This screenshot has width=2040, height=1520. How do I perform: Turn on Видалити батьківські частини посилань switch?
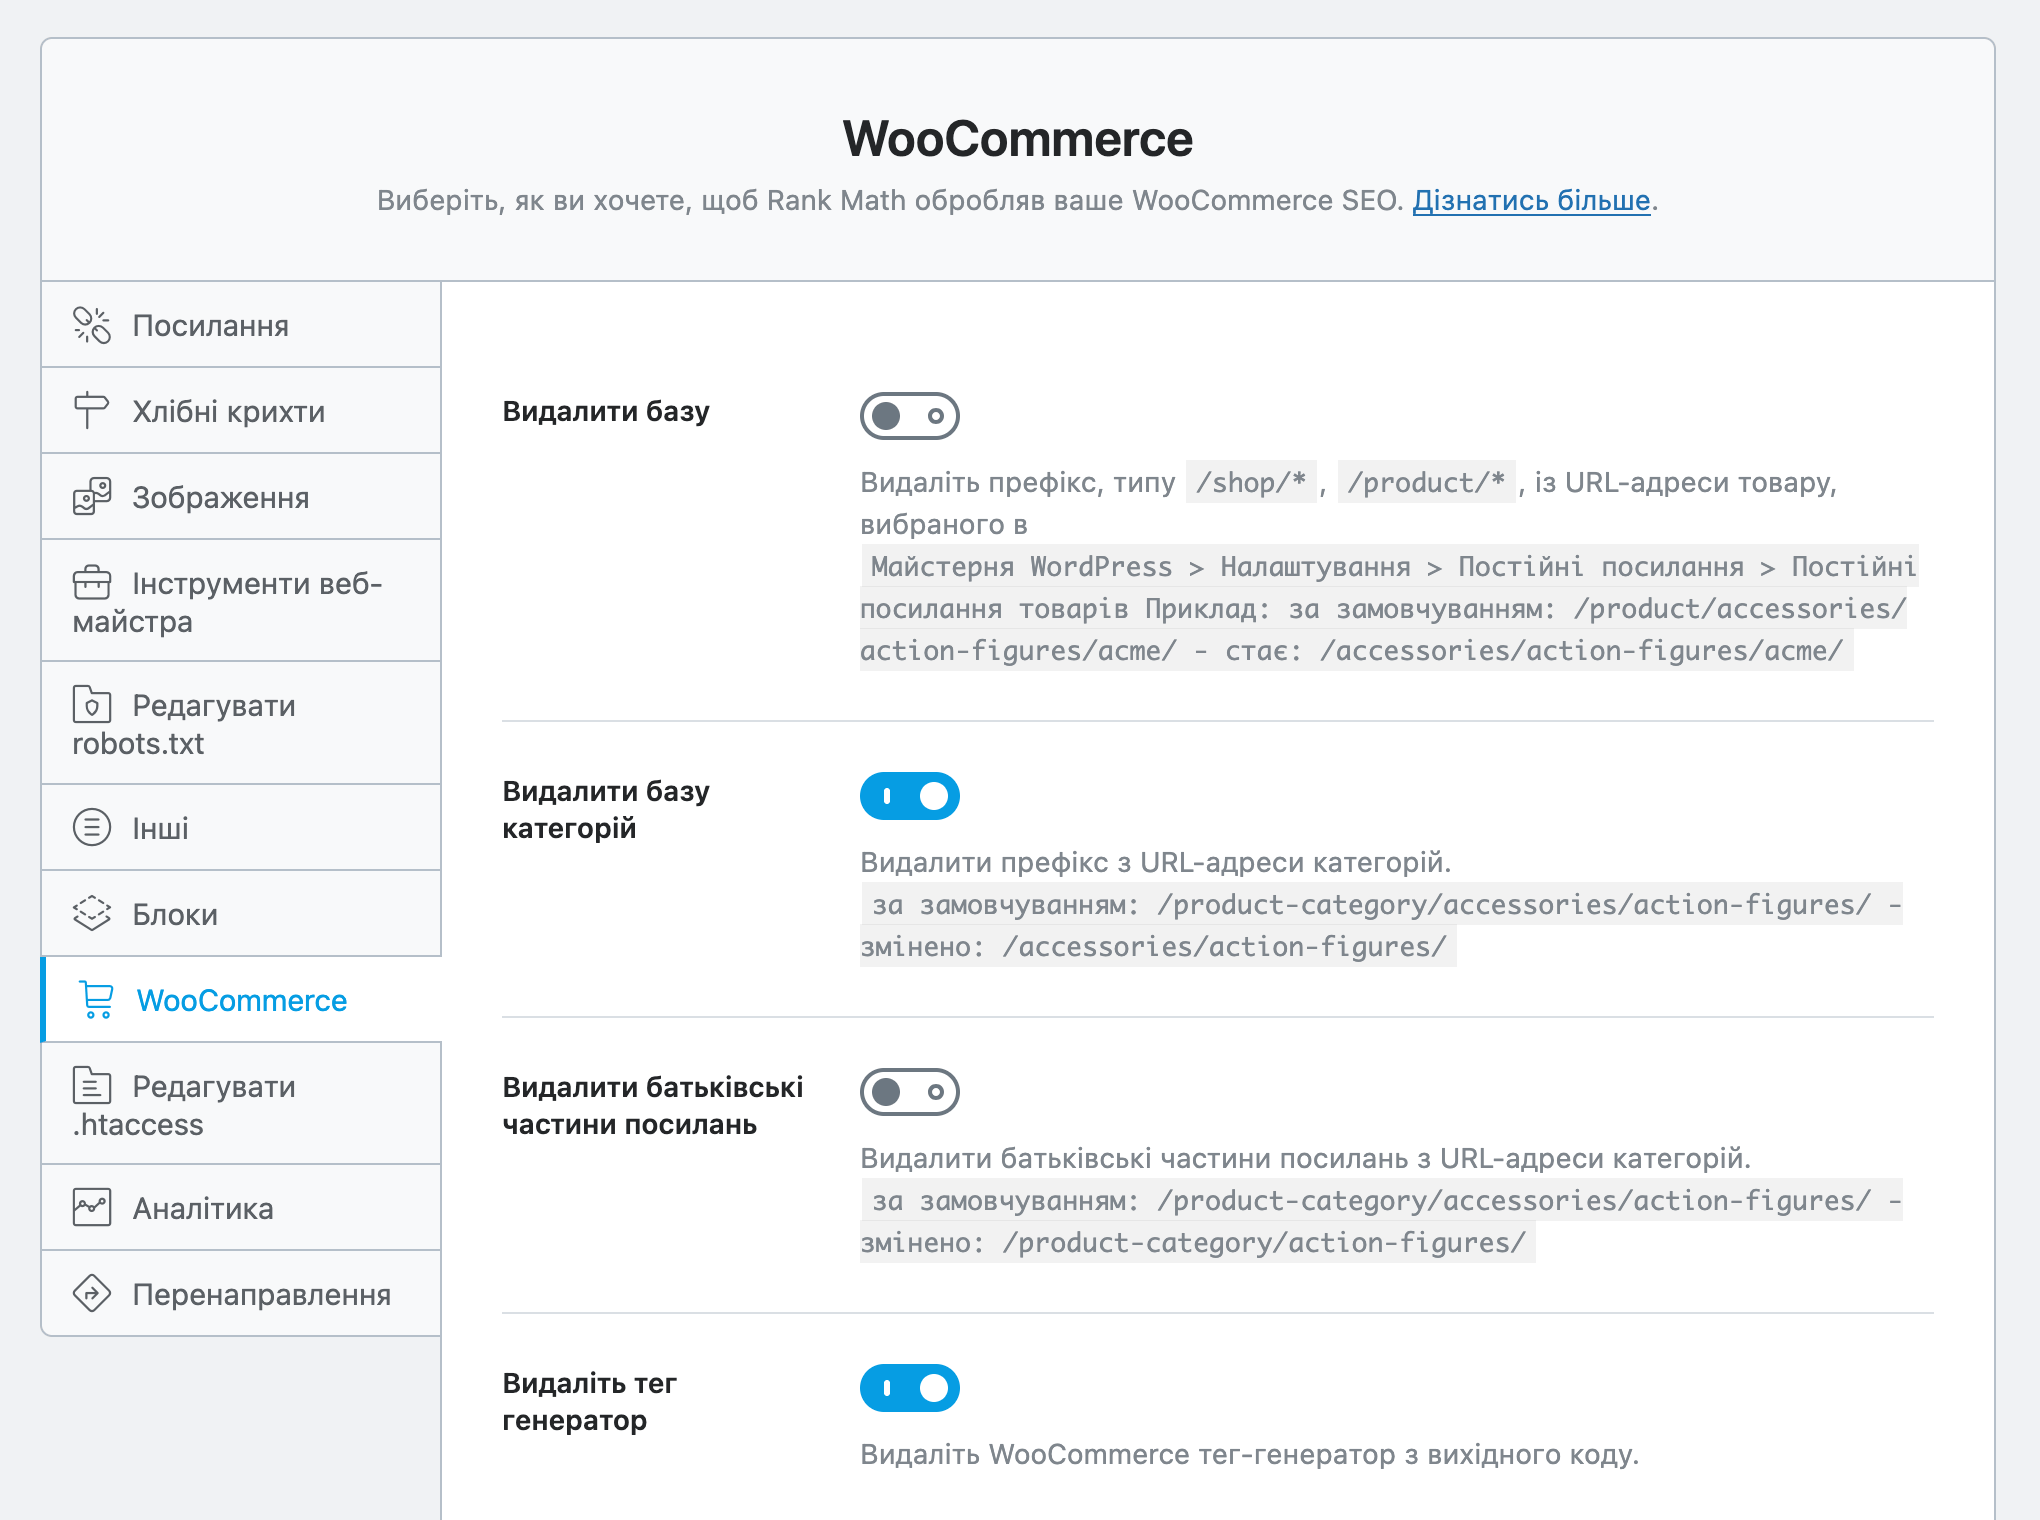(x=910, y=1092)
